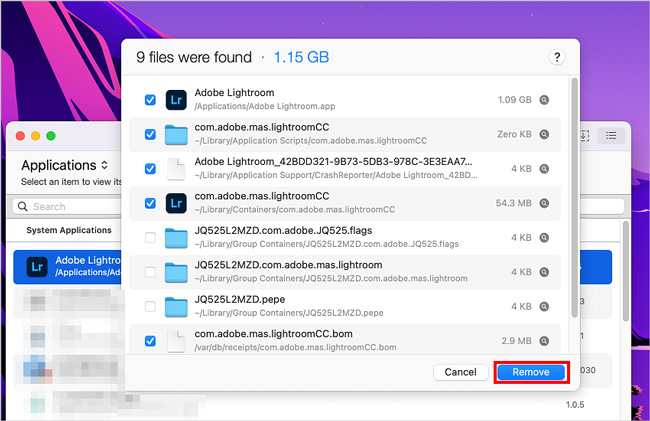
Task: Click the red close window button
Action: (x=20, y=136)
